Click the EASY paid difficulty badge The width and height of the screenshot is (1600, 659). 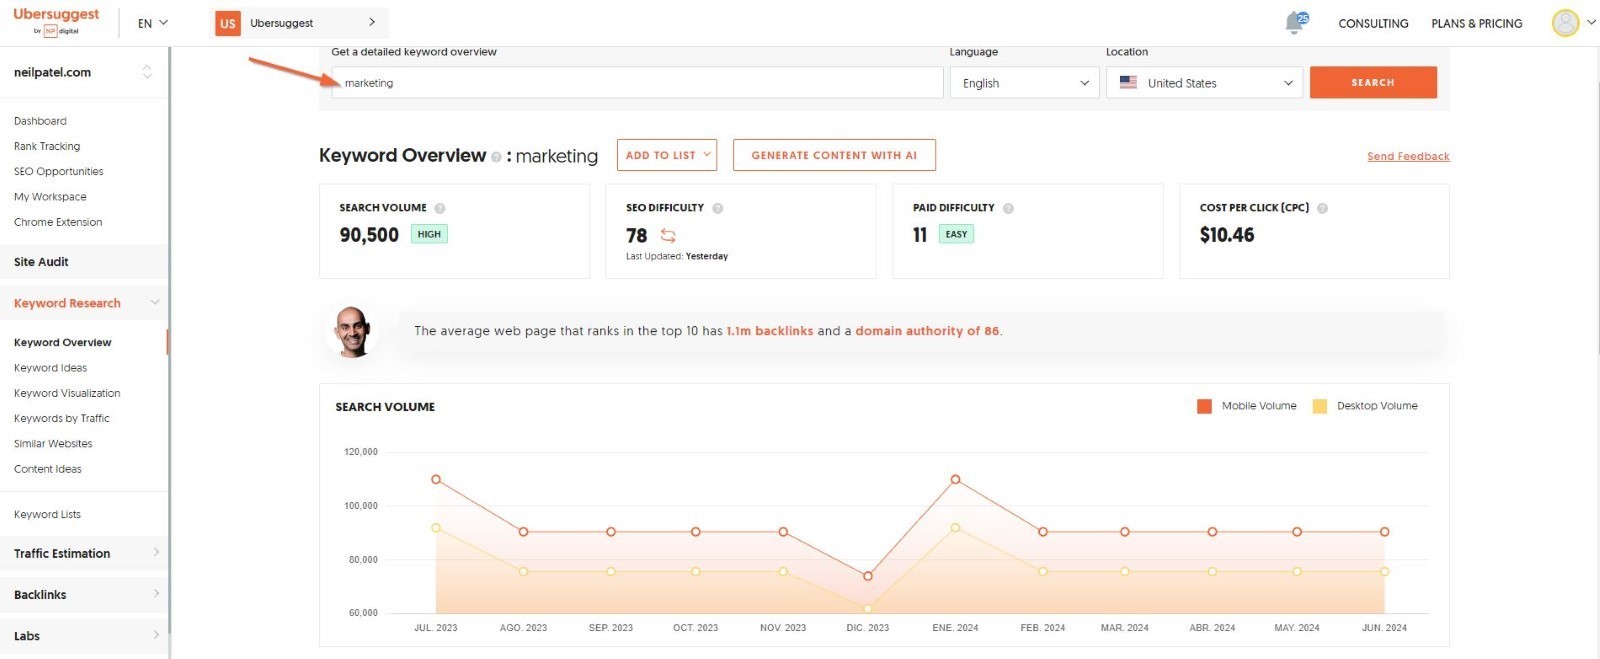point(956,234)
